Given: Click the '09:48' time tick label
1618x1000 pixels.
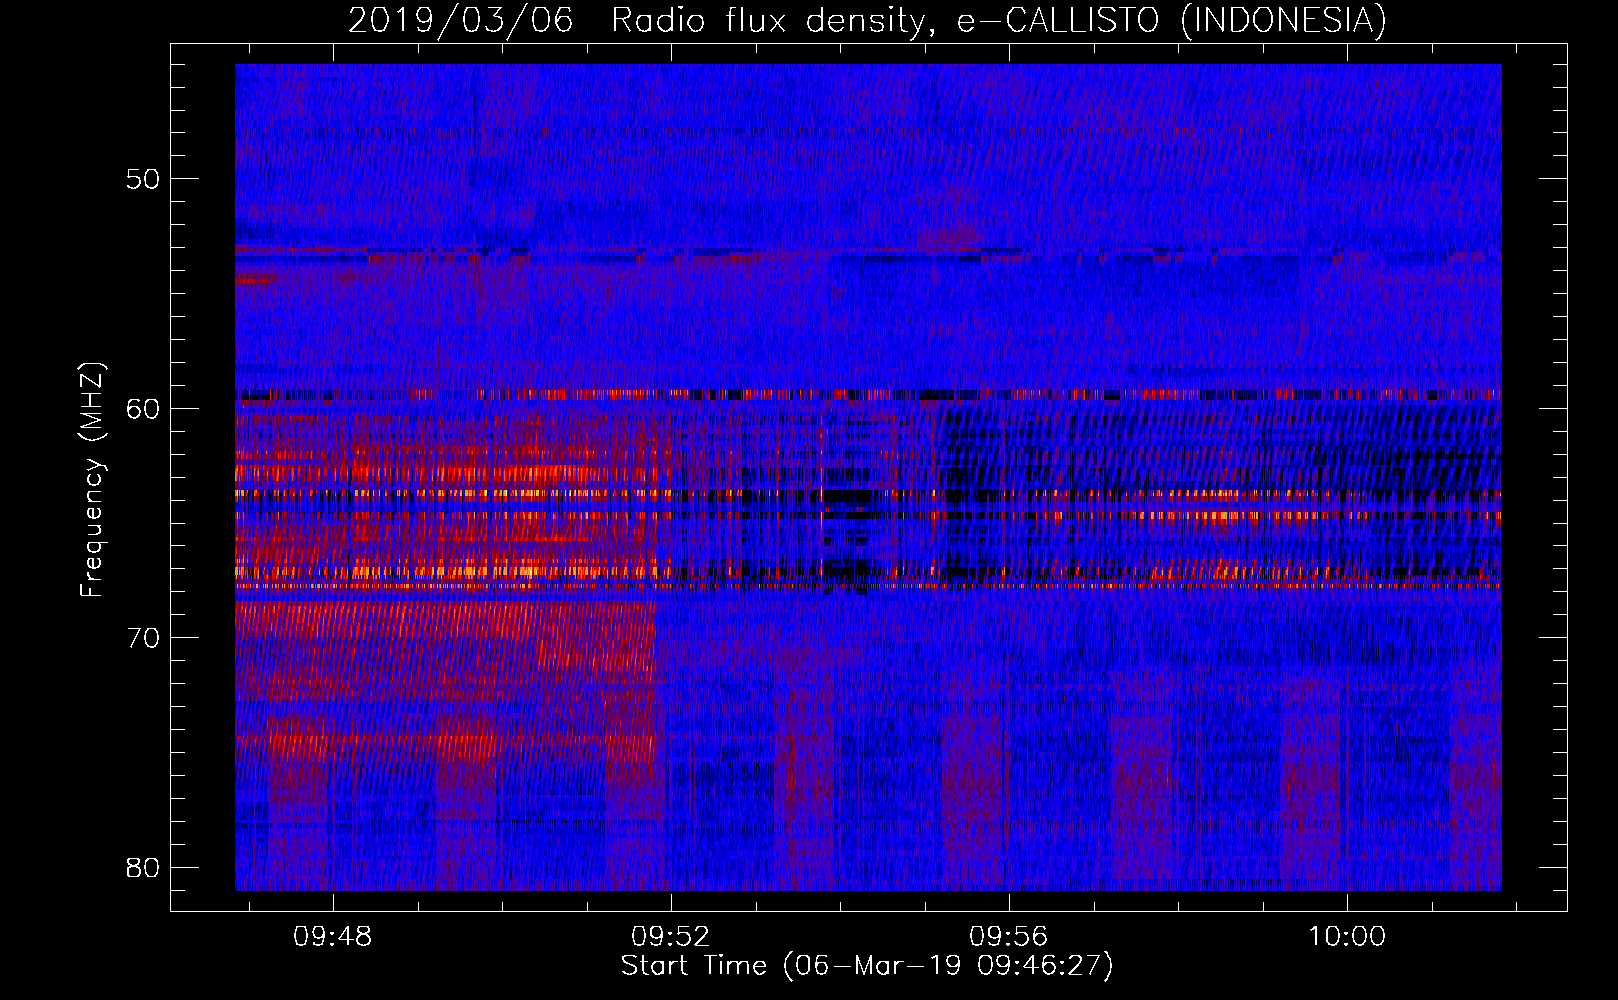Looking at the screenshot, I should coord(332,936).
